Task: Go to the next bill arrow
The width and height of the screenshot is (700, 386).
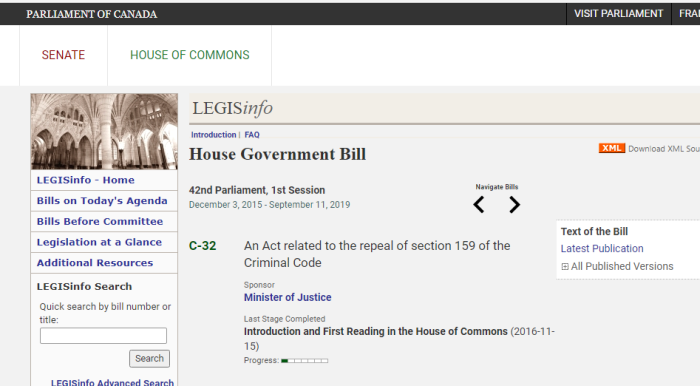Action: 514,205
